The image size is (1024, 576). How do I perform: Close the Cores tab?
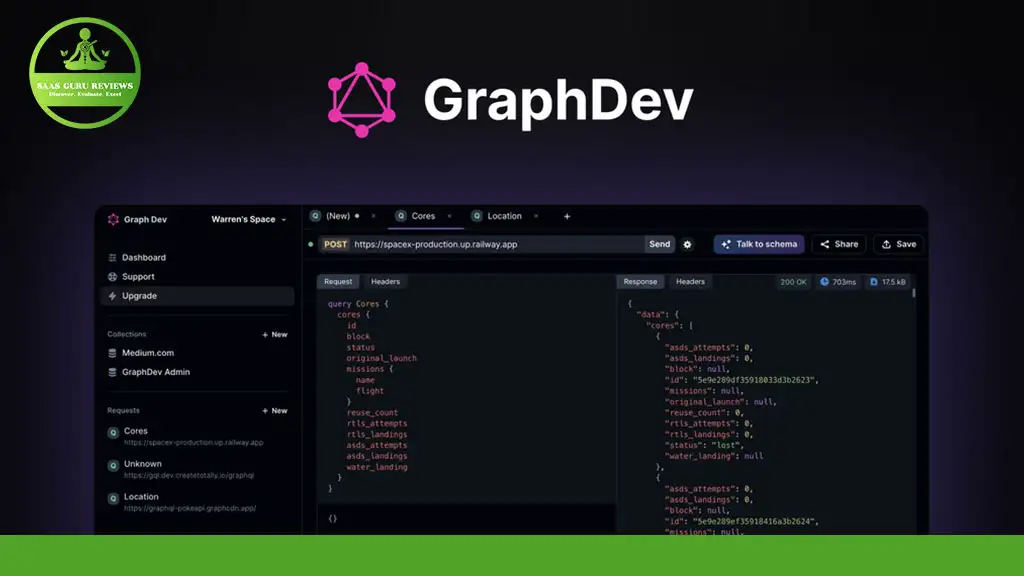pos(449,216)
